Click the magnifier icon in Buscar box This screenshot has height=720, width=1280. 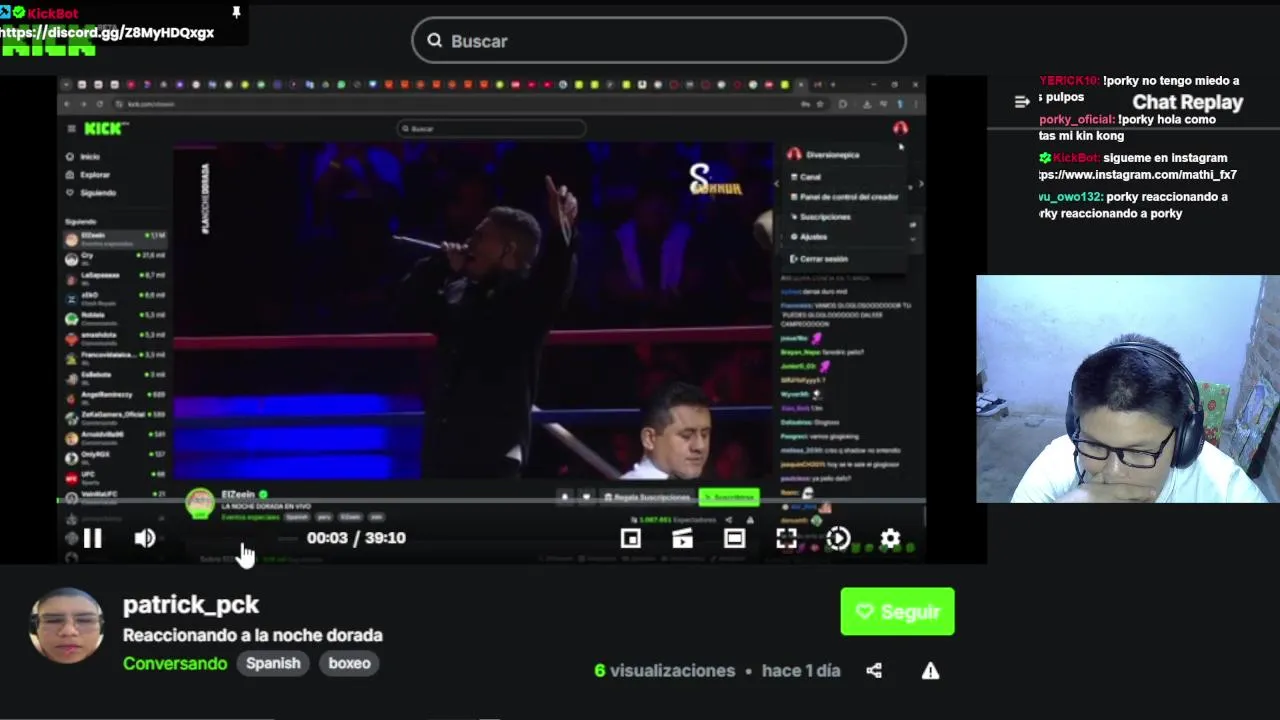[435, 41]
